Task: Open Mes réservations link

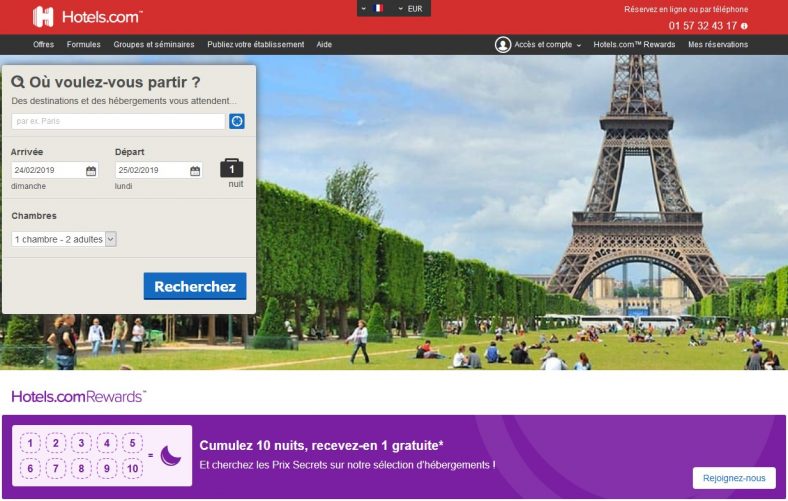Action: click(x=718, y=45)
